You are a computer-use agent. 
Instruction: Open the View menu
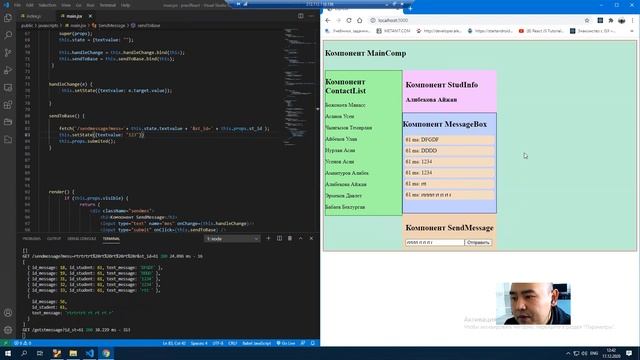pos(66,5)
